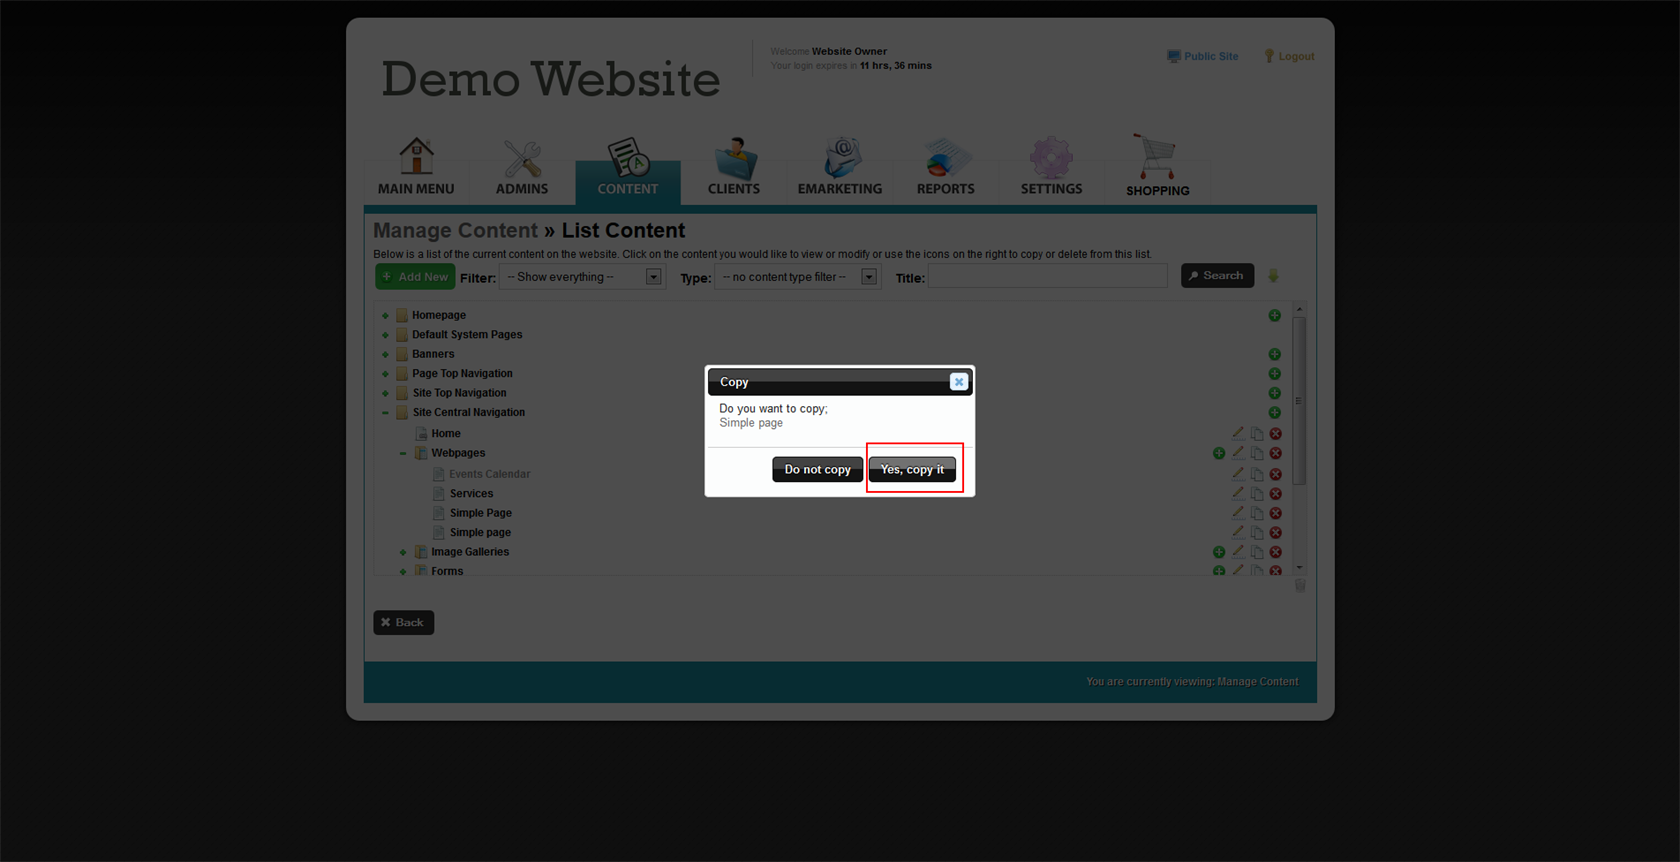The height and width of the screenshot is (862, 1680).
Task: Switch to the Clients tab
Action: point(734,168)
